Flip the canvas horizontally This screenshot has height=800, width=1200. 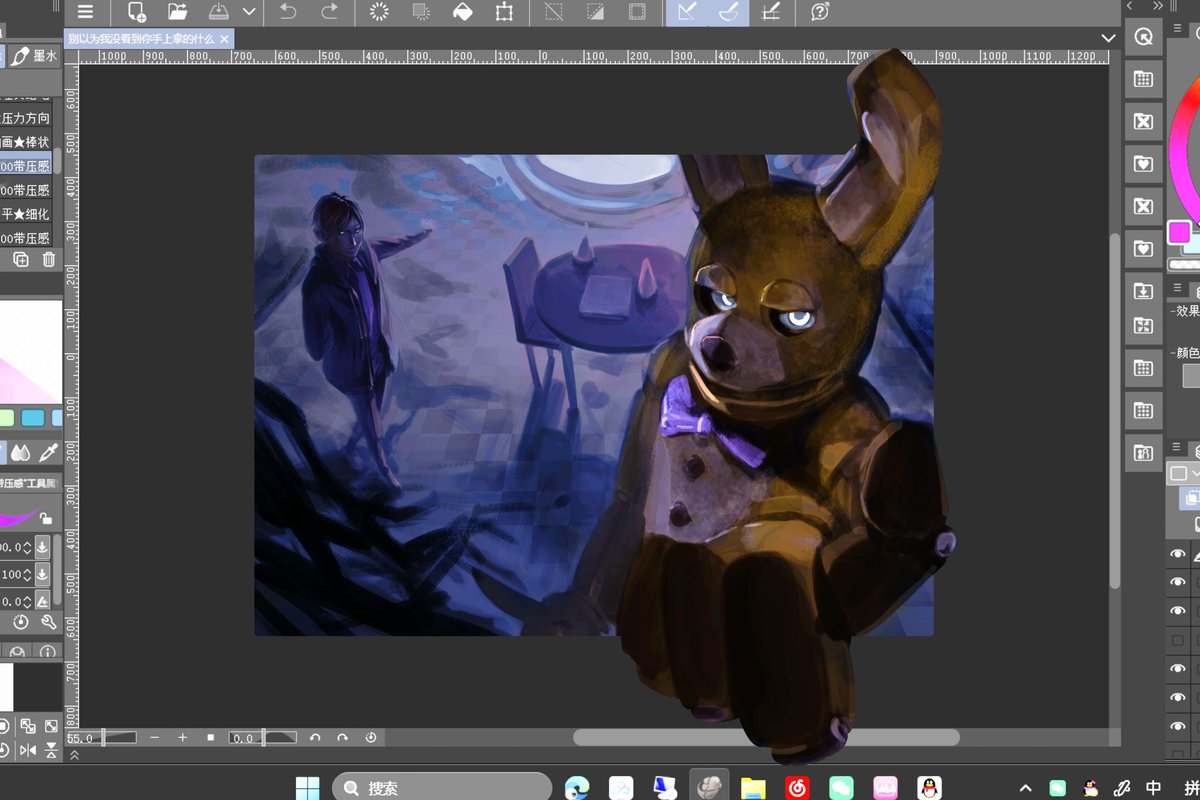[28, 750]
